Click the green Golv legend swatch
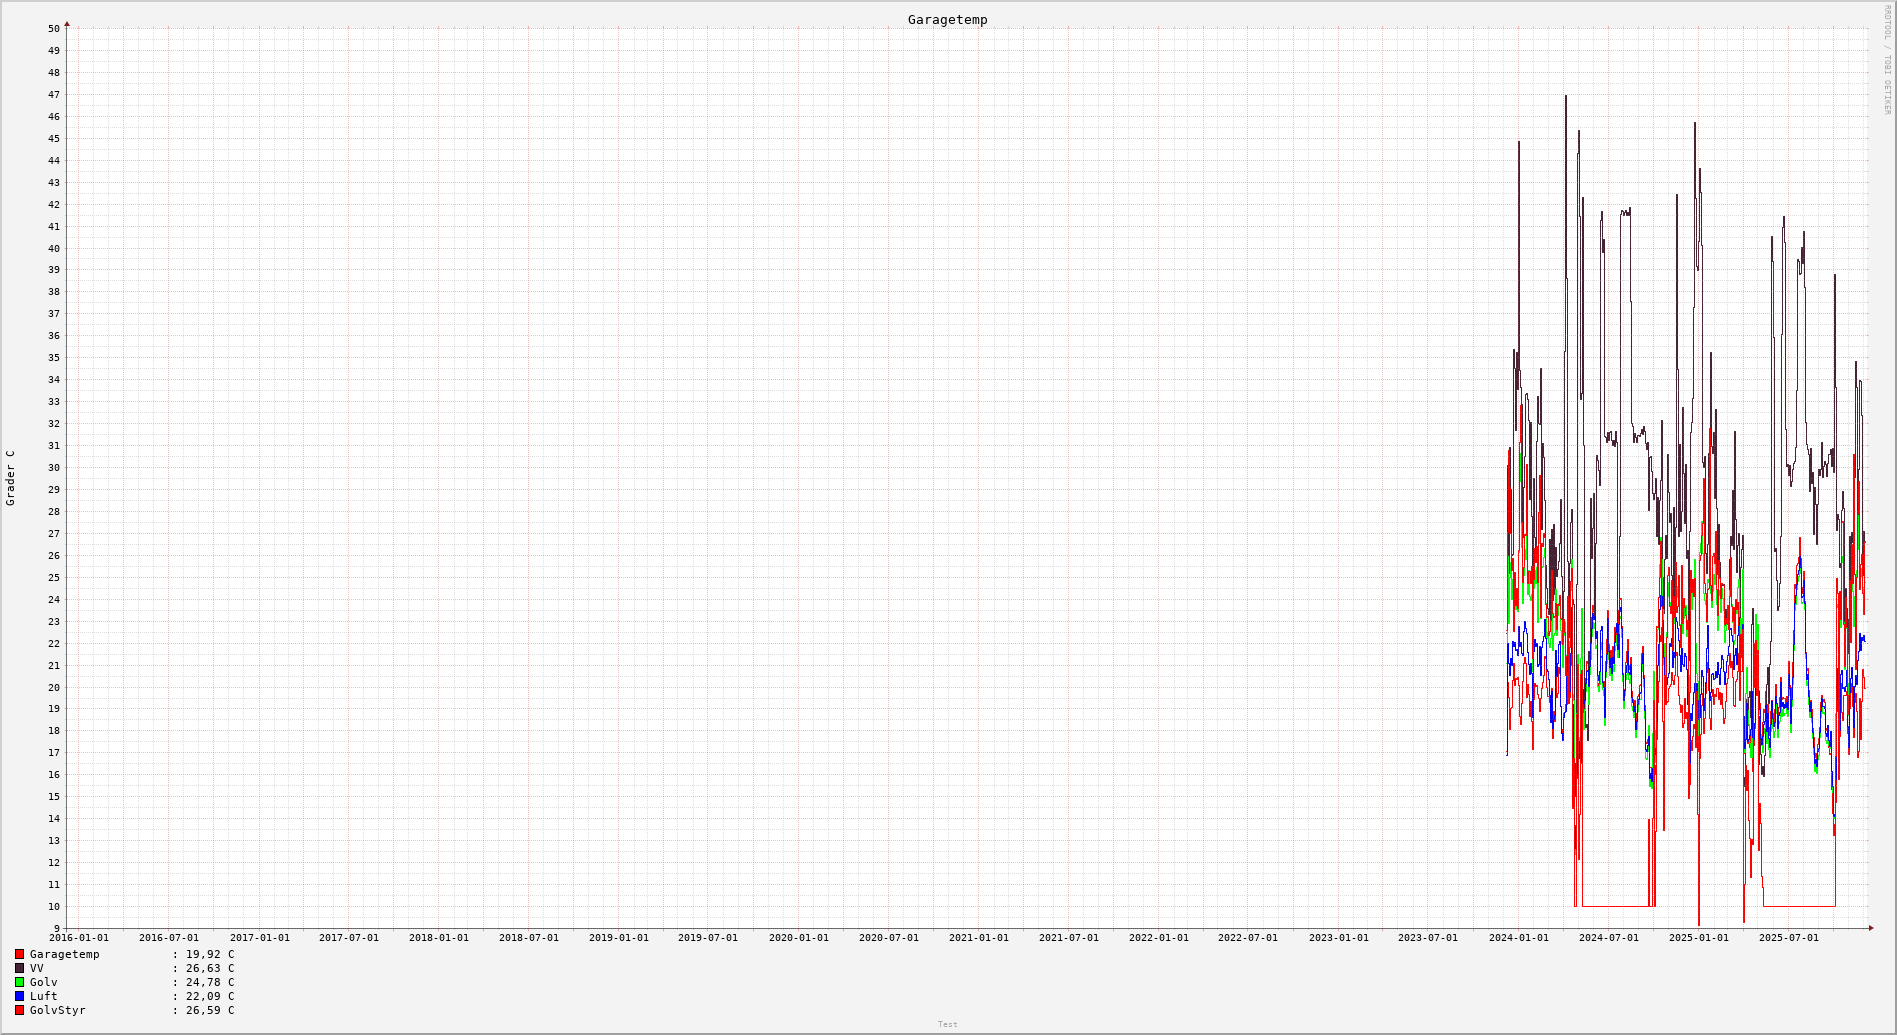Image resolution: width=1897 pixels, height=1035 pixels. (x=19, y=983)
